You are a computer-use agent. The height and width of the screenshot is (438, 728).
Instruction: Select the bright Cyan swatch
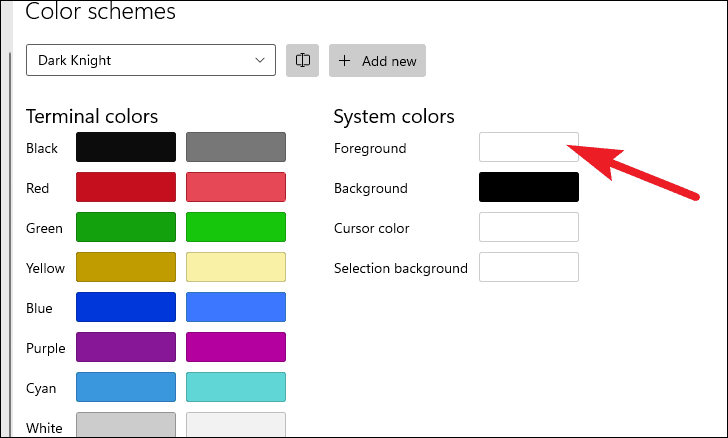coord(236,387)
